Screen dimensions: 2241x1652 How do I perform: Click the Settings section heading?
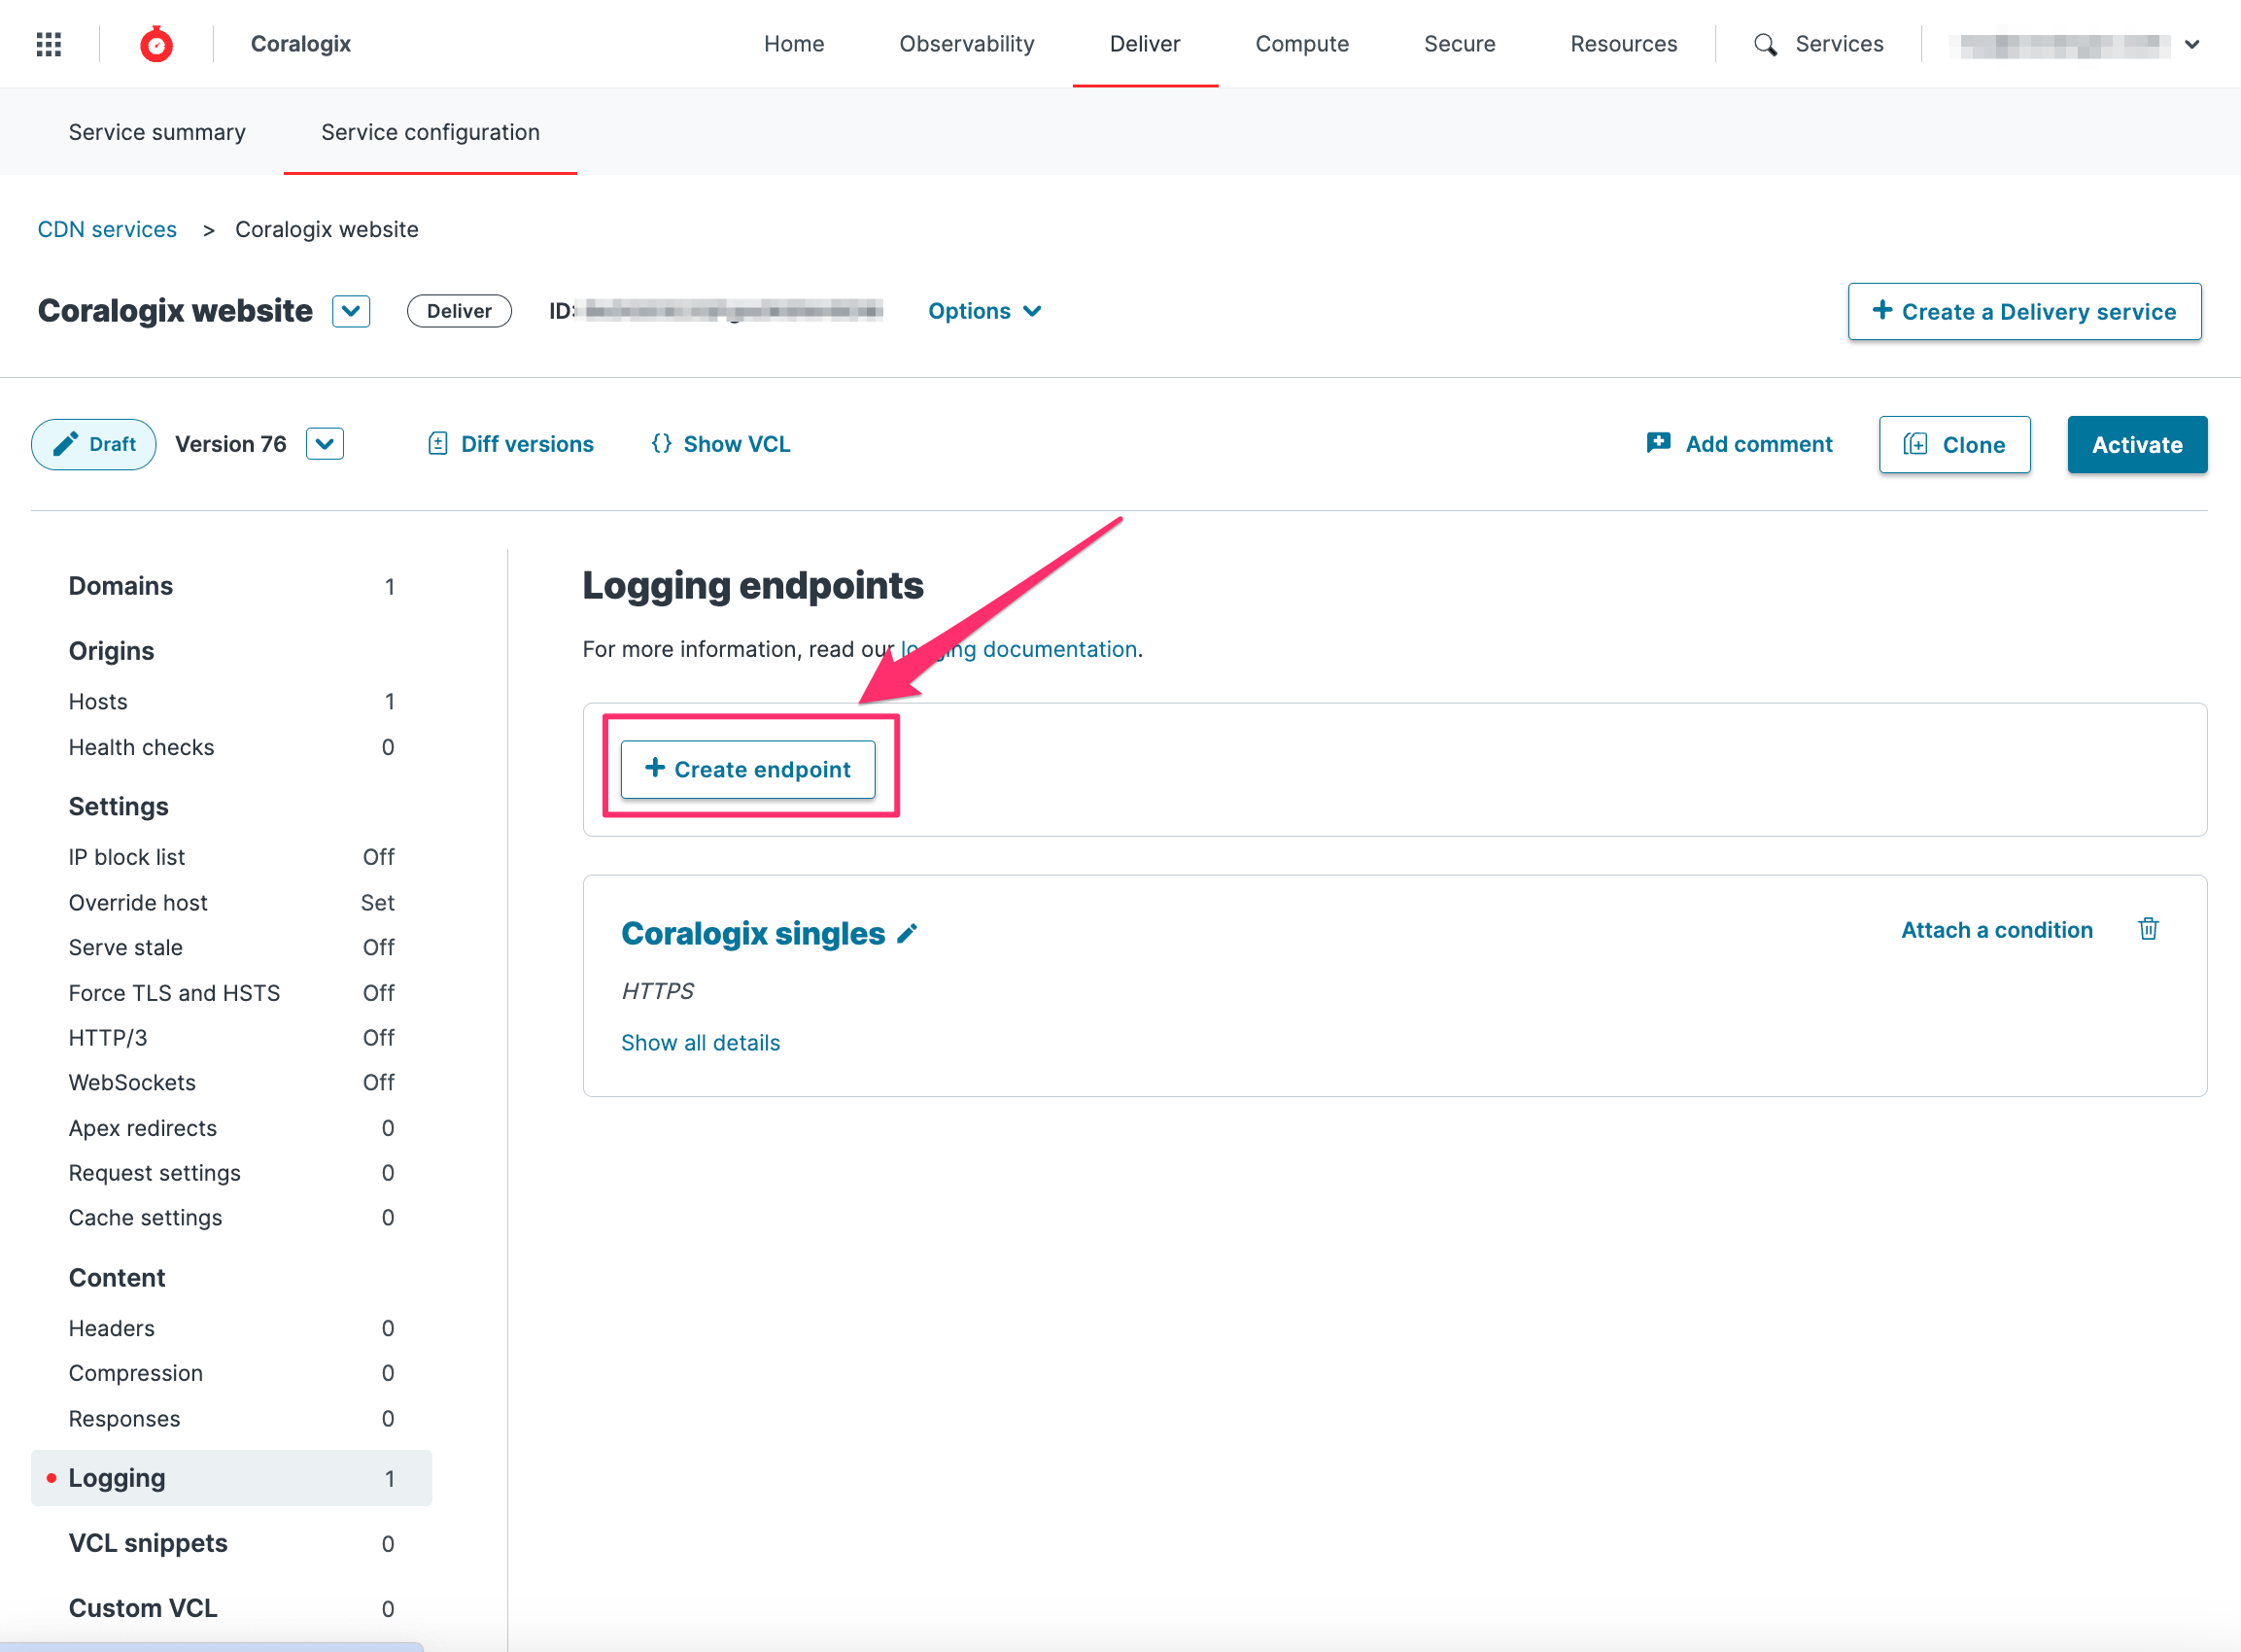coord(118,806)
